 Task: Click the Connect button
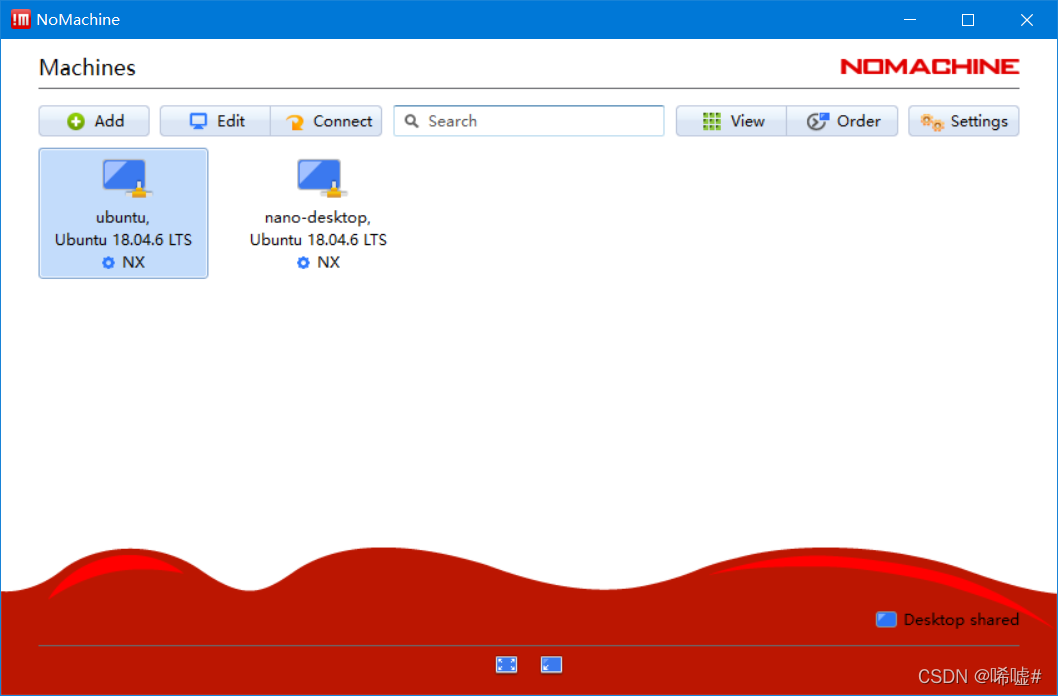coord(327,121)
